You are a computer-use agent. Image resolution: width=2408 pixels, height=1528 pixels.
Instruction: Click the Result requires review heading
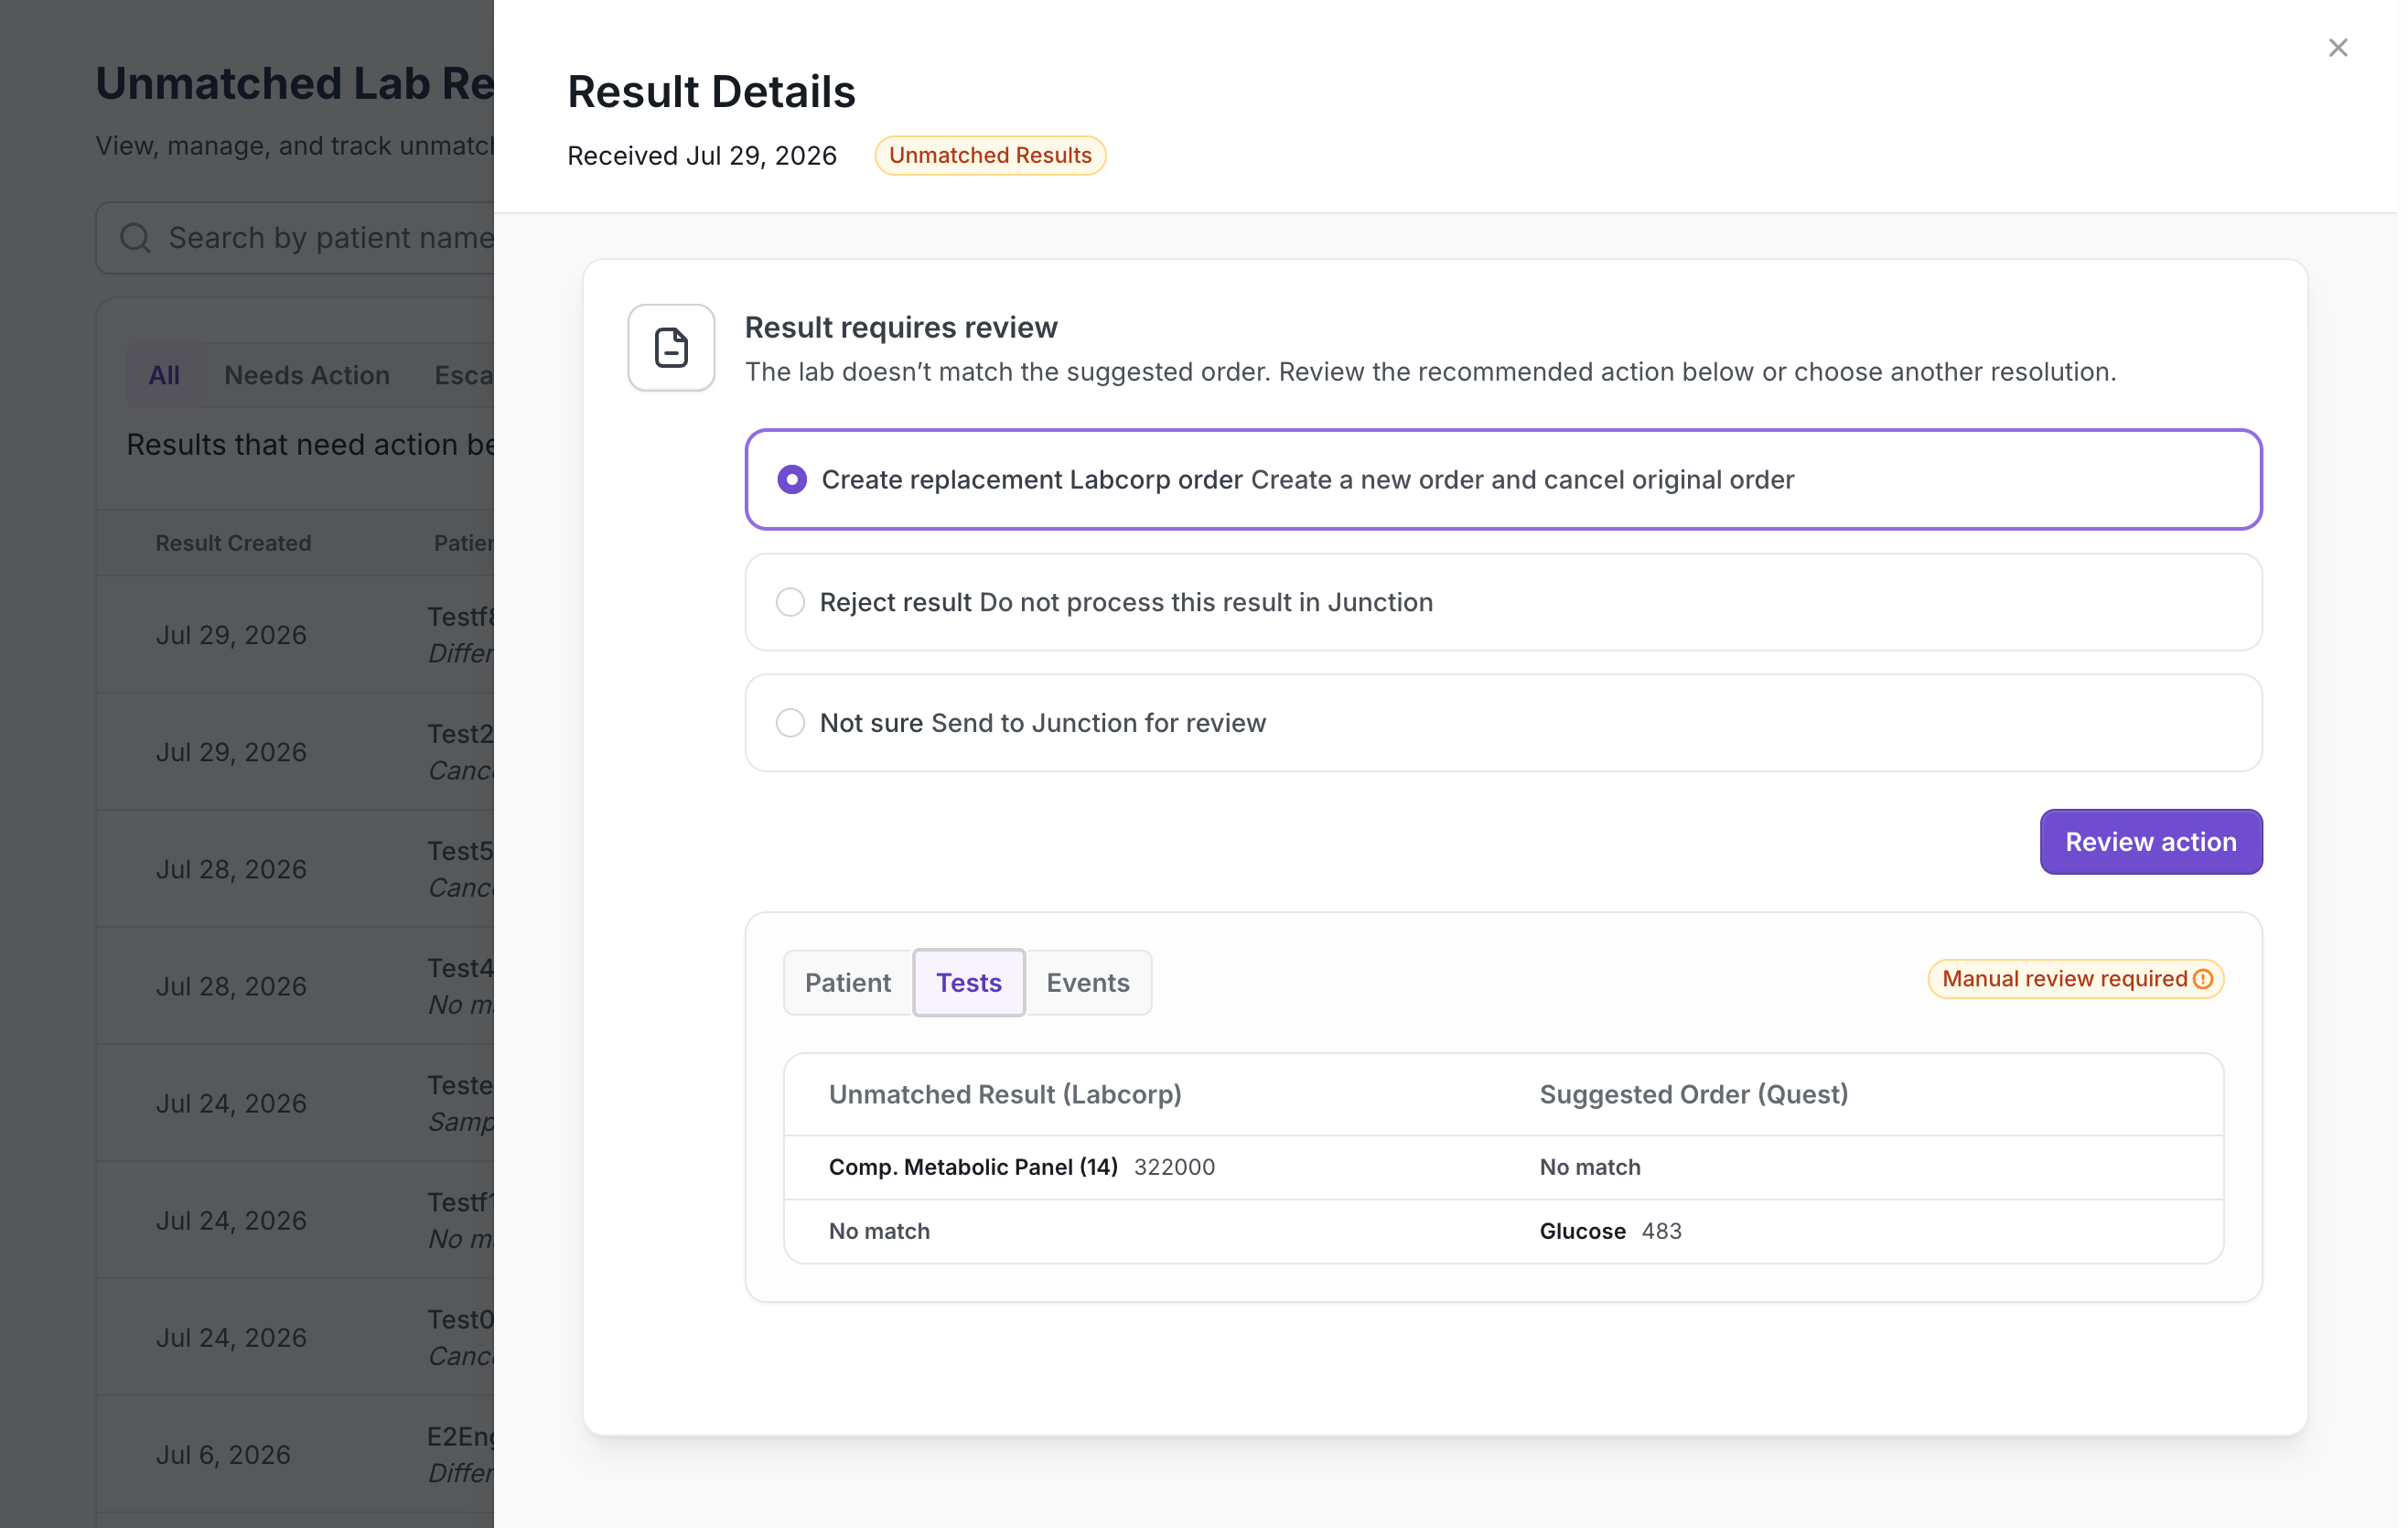900,328
